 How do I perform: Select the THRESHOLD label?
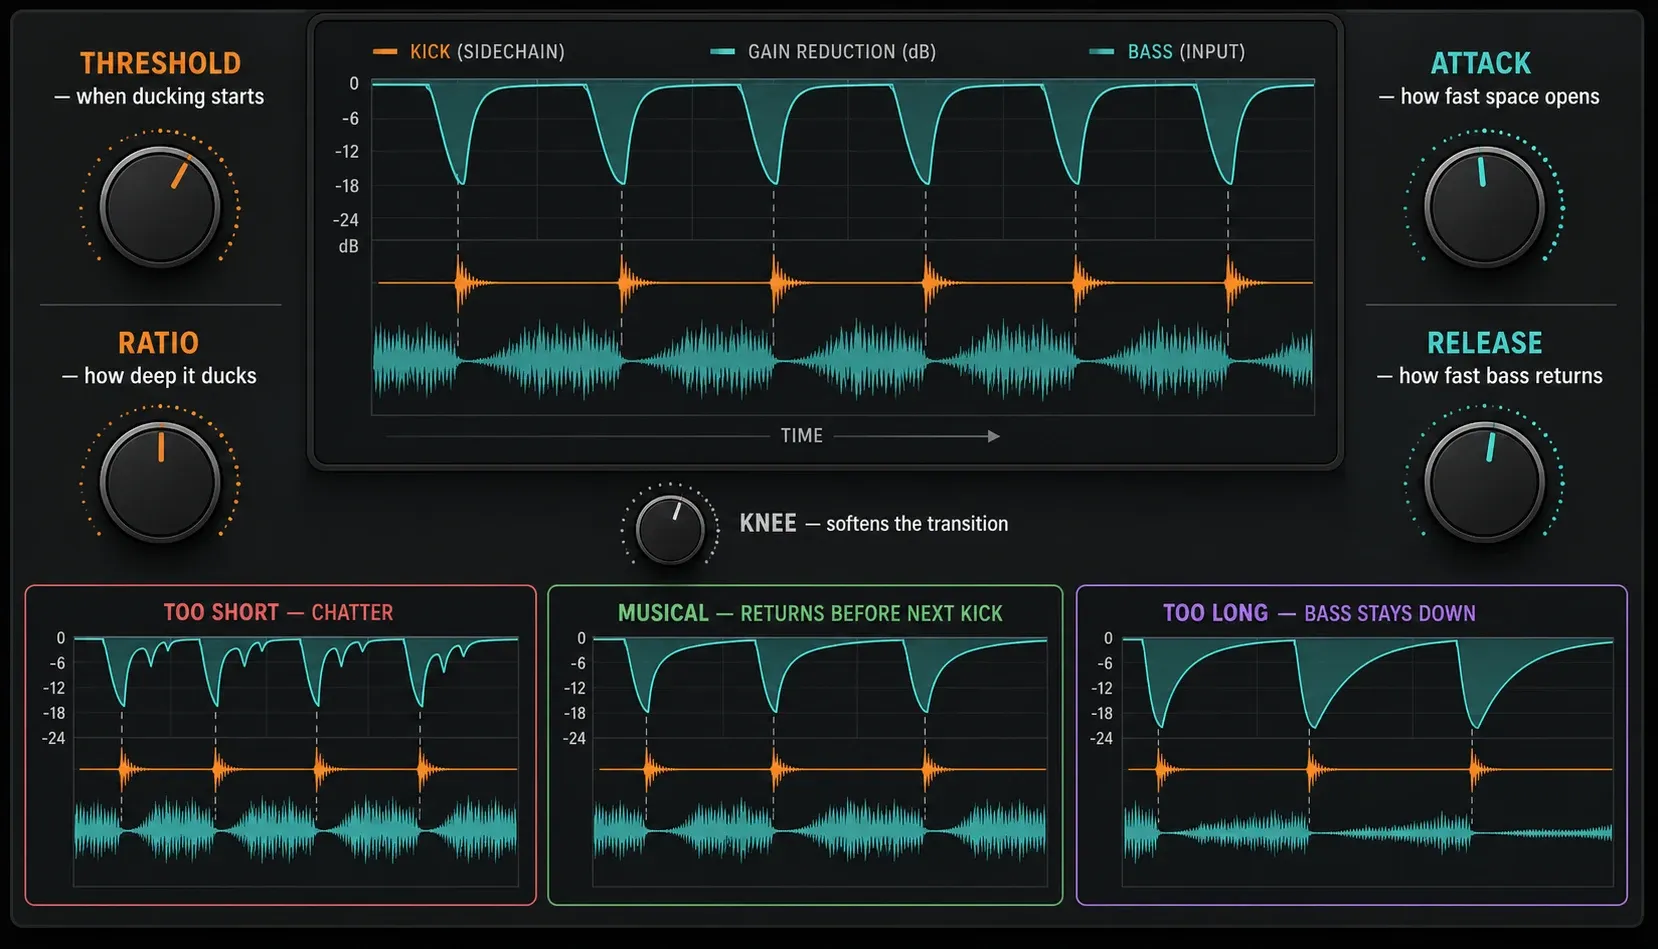point(160,63)
